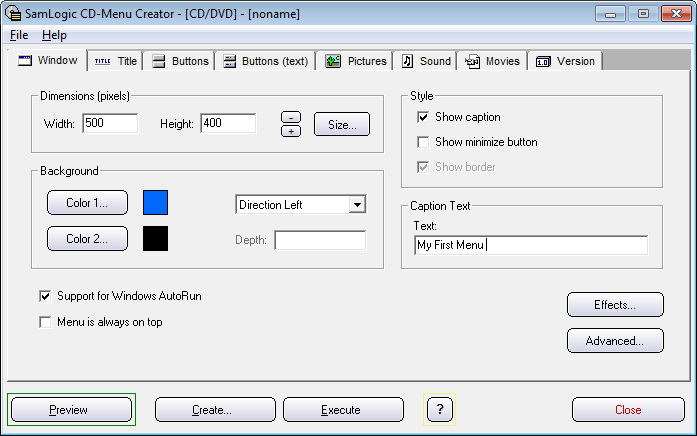697x436 pixels.
Task: Click the Depth input field
Action: point(320,240)
